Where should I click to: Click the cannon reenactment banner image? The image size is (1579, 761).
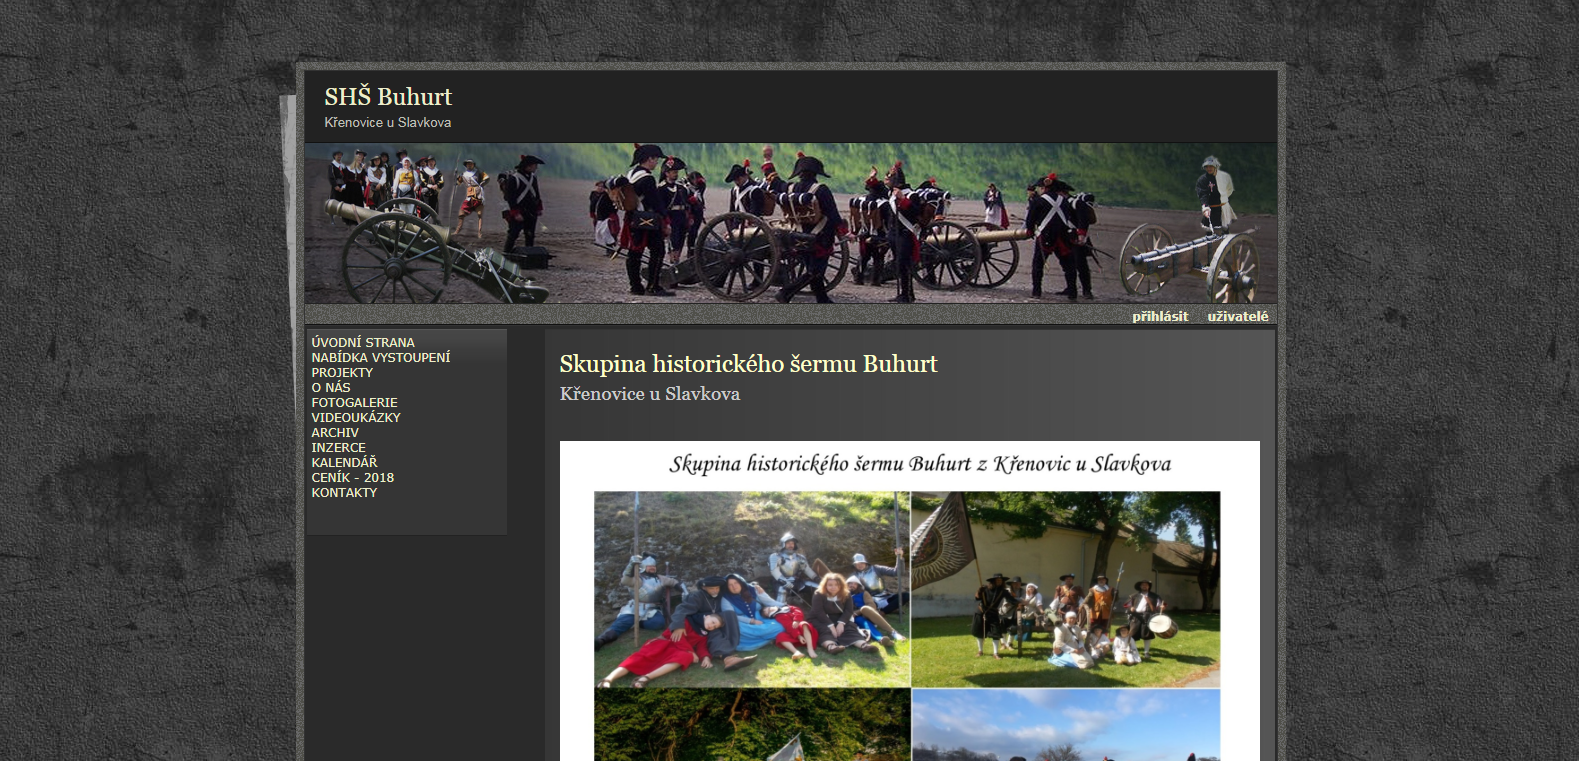[x=790, y=223]
